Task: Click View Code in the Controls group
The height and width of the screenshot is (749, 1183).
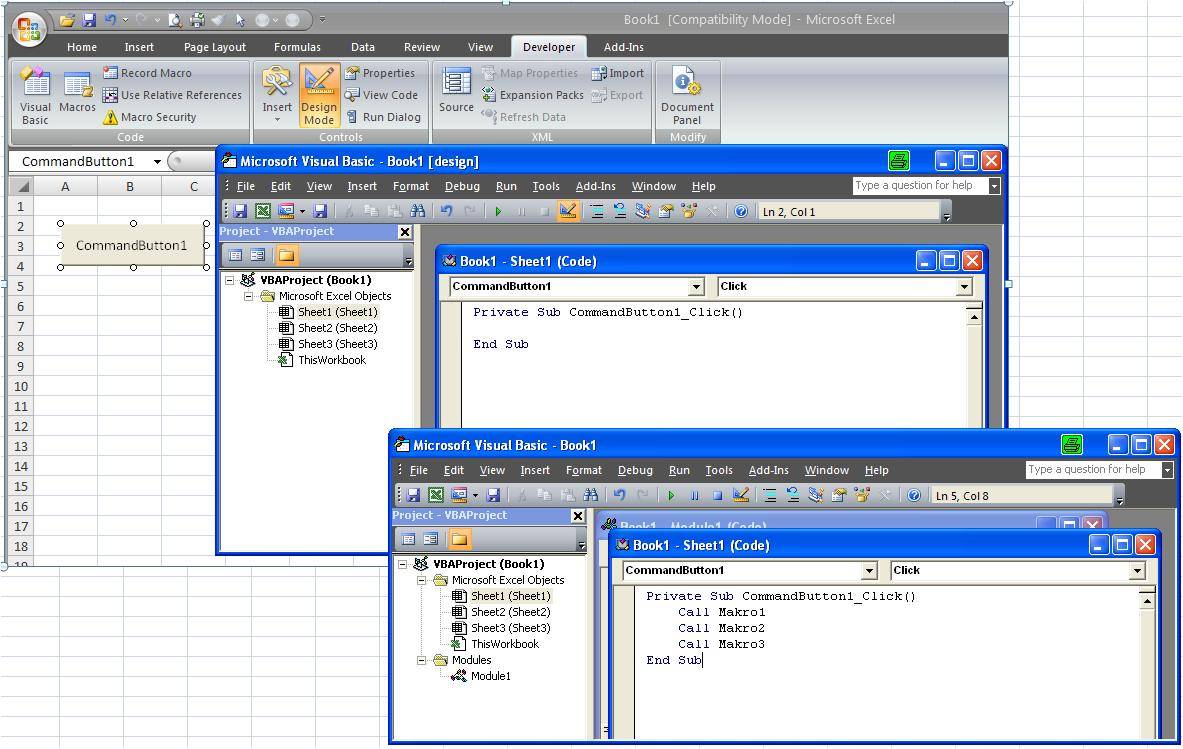Action: [x=381, y=95]
